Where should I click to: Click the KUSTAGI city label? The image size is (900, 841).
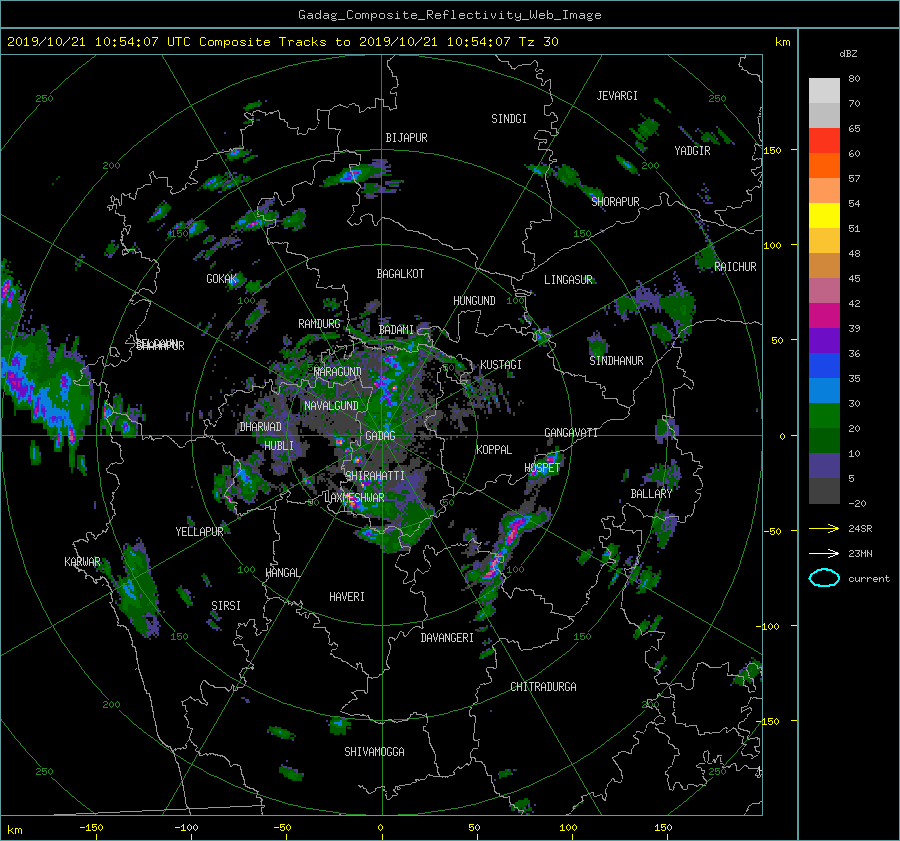click(x=501, y=365)
